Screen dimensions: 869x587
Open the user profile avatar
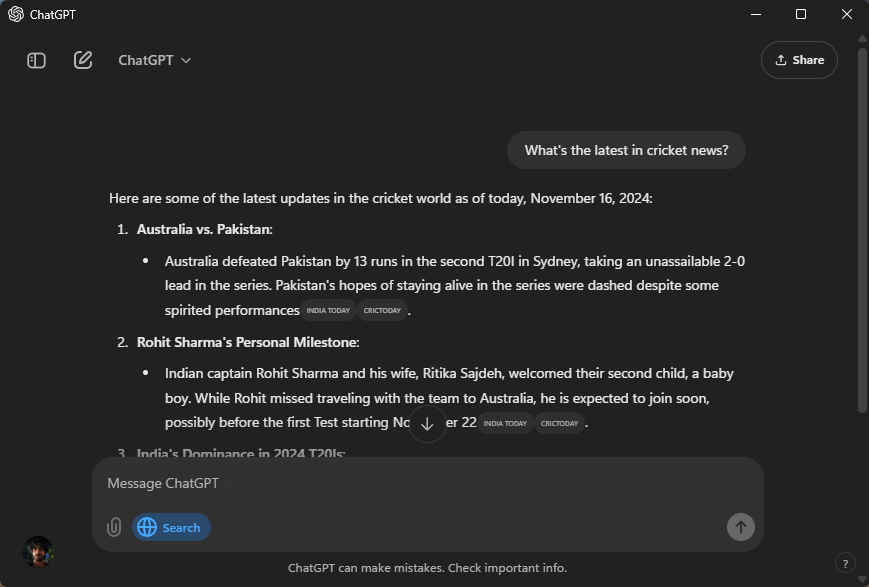(38, 551)
